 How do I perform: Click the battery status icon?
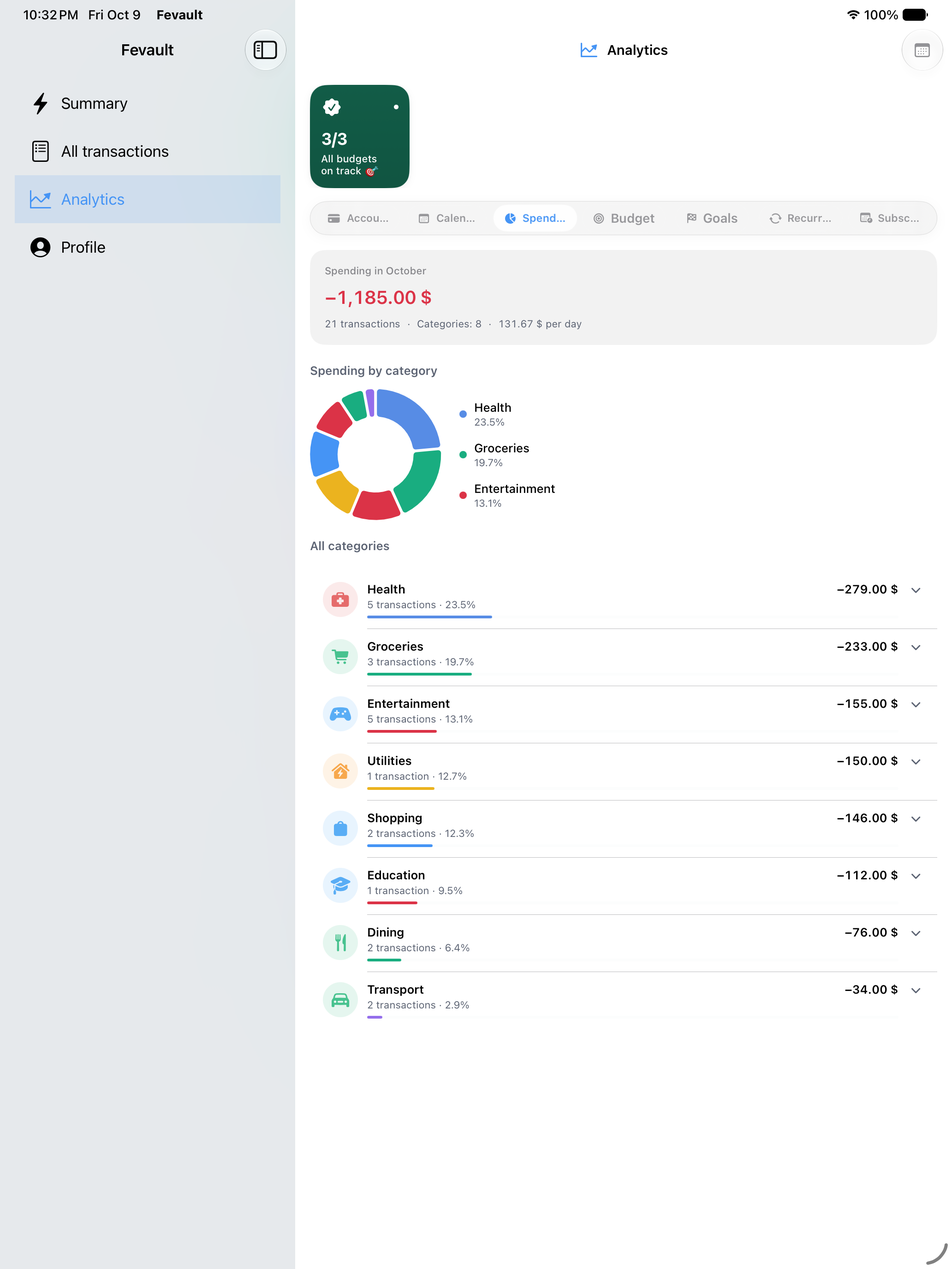[915, 15]
